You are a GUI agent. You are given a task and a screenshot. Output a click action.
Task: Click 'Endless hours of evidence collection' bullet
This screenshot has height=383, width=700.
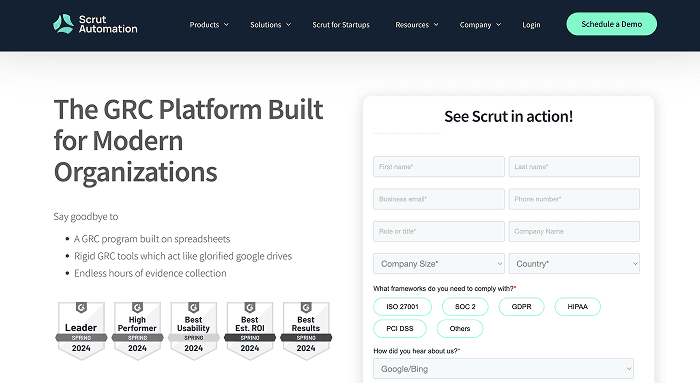tap(150, 273)
